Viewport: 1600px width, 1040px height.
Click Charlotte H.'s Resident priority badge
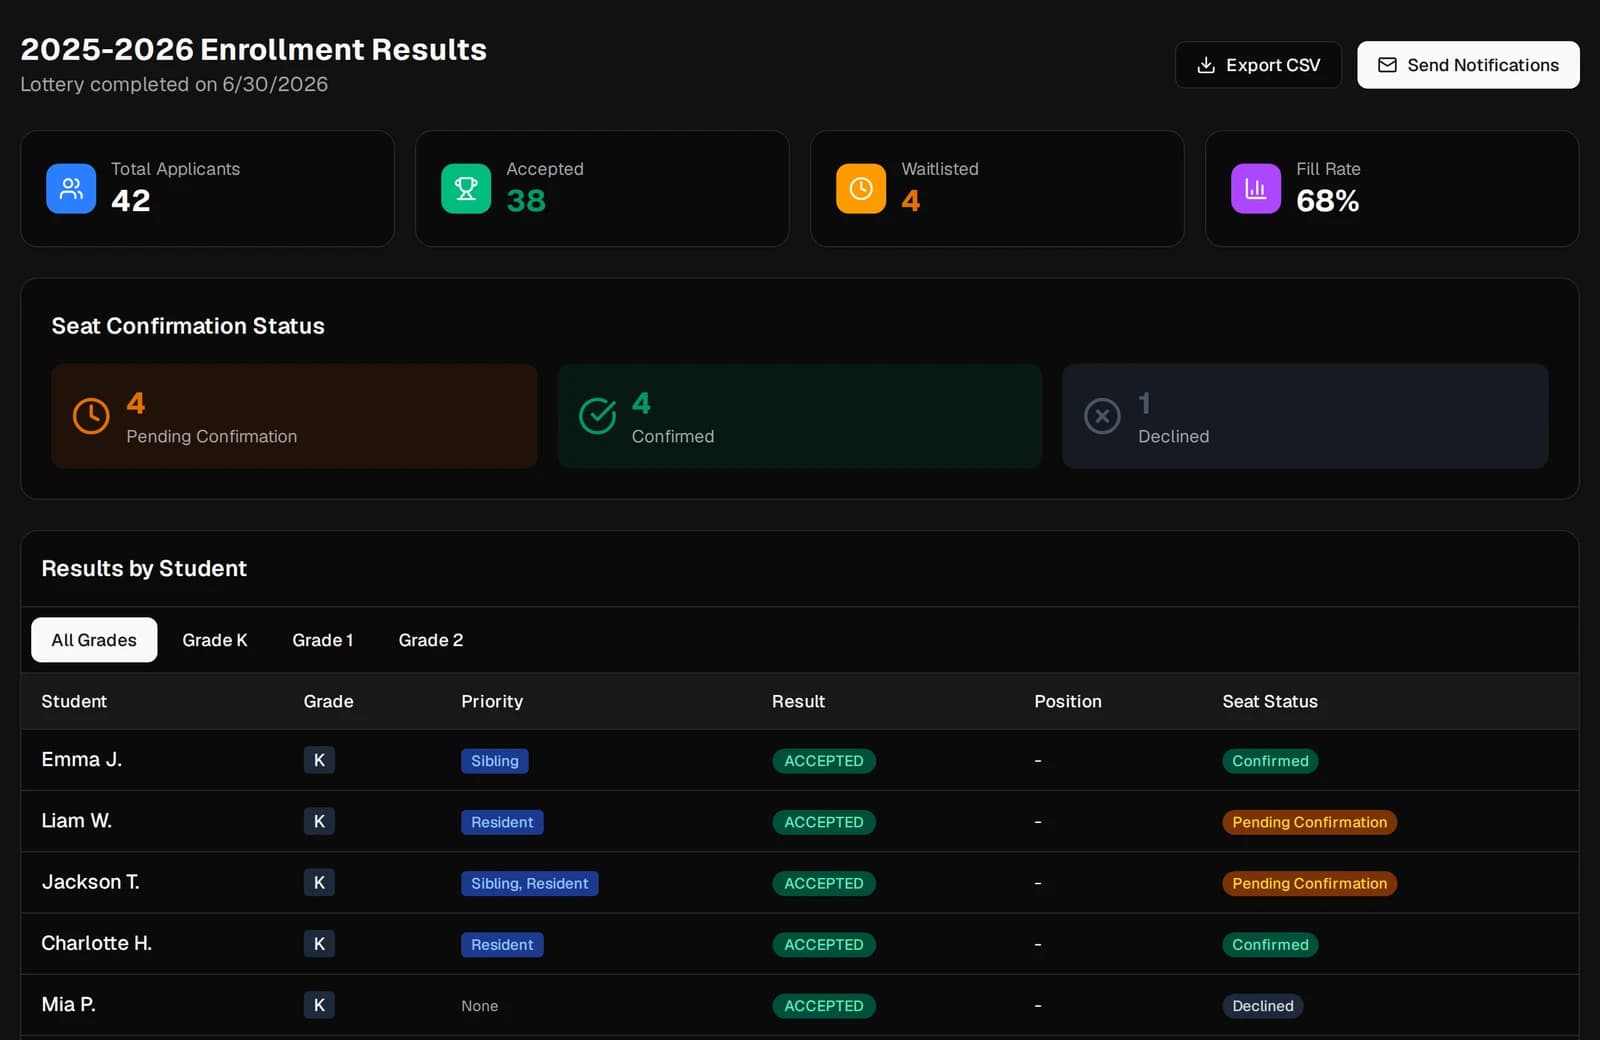(x=502, y=944)
